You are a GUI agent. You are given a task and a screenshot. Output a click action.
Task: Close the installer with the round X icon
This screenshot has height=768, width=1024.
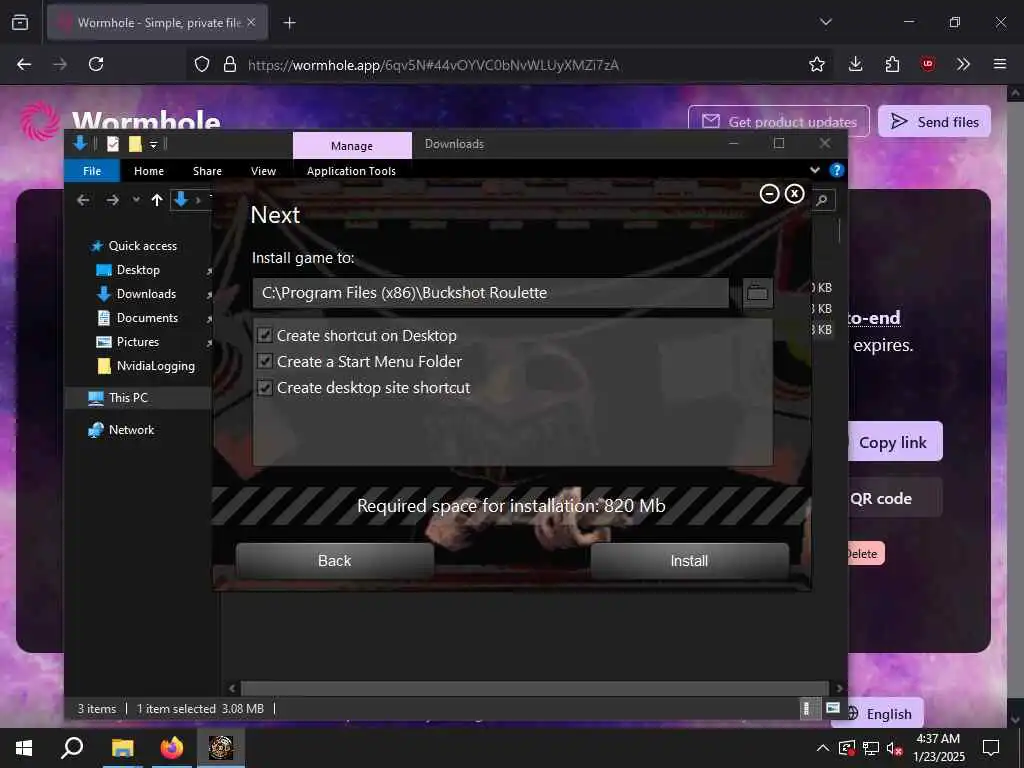794,194
